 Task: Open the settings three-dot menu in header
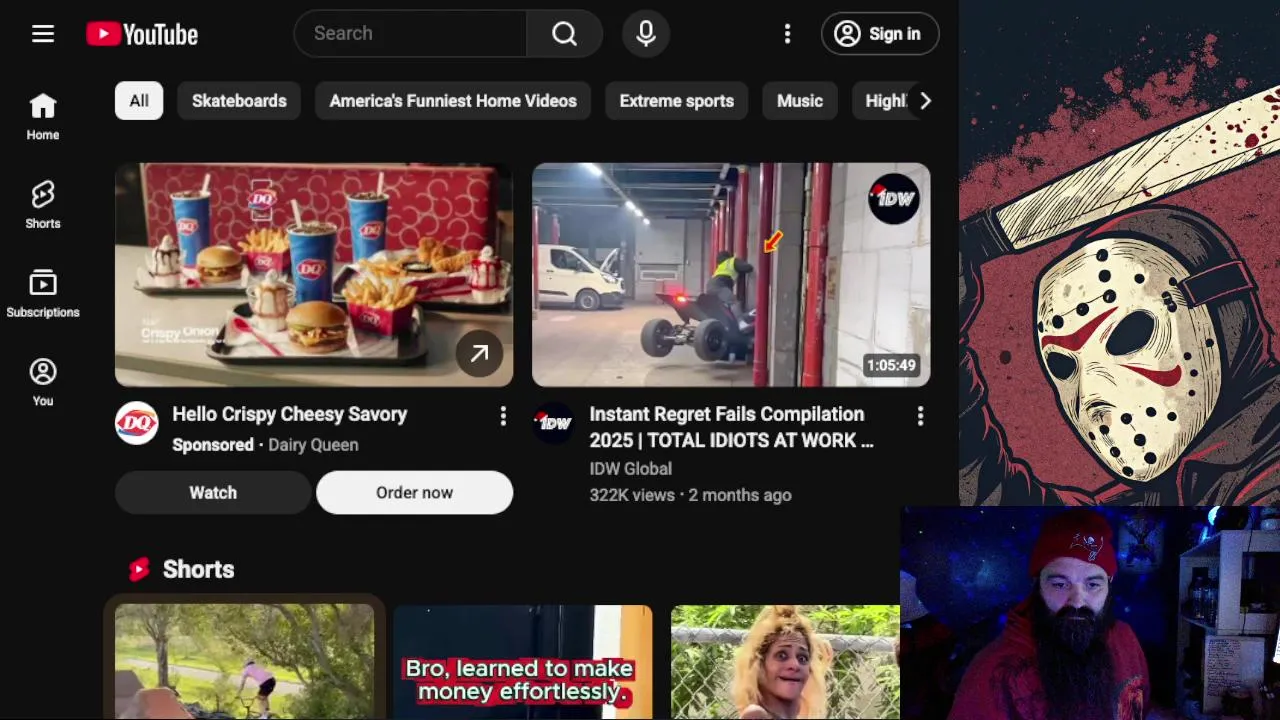787,34
